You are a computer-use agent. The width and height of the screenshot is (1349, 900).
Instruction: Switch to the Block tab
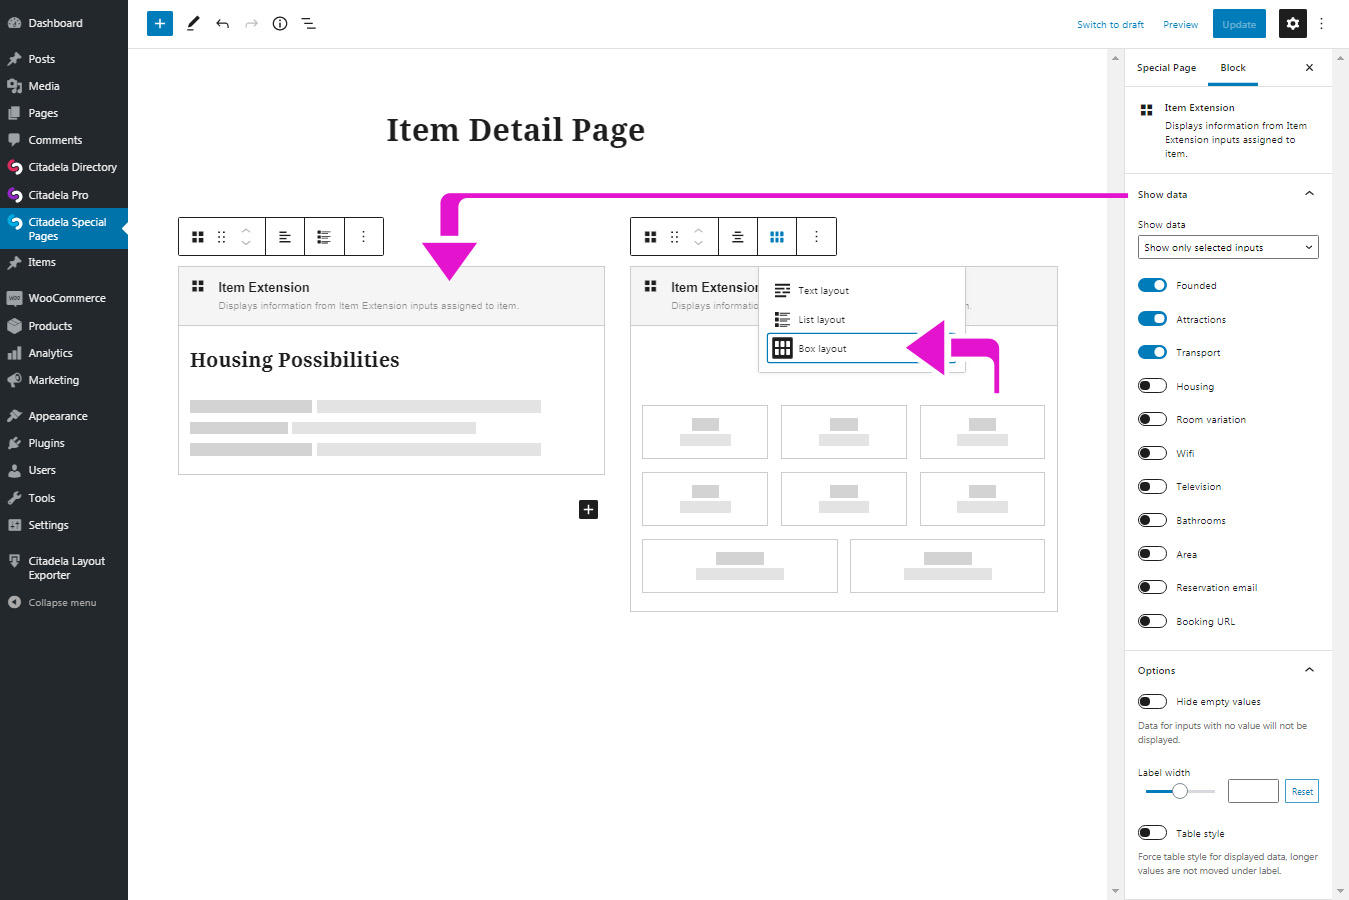[x=1233, y=68]
